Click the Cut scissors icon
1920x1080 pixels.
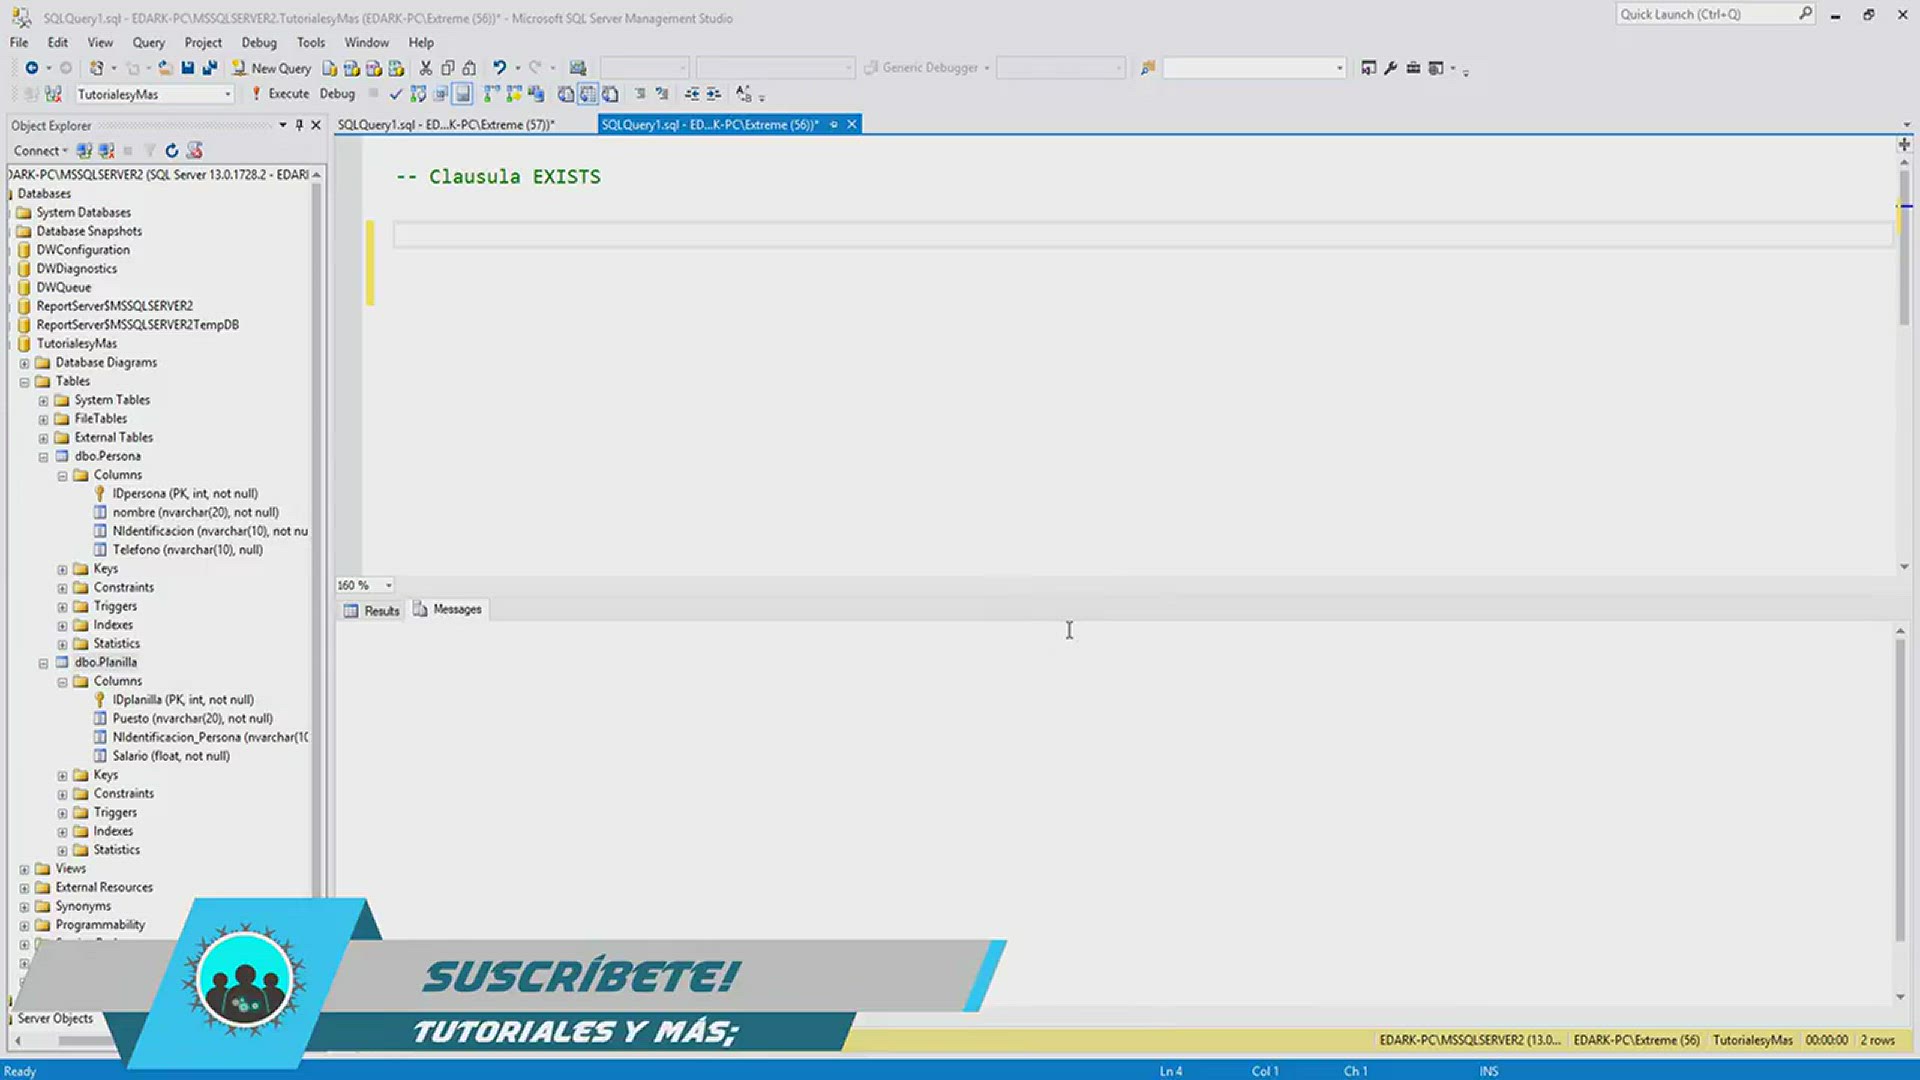tap(426, 68)
